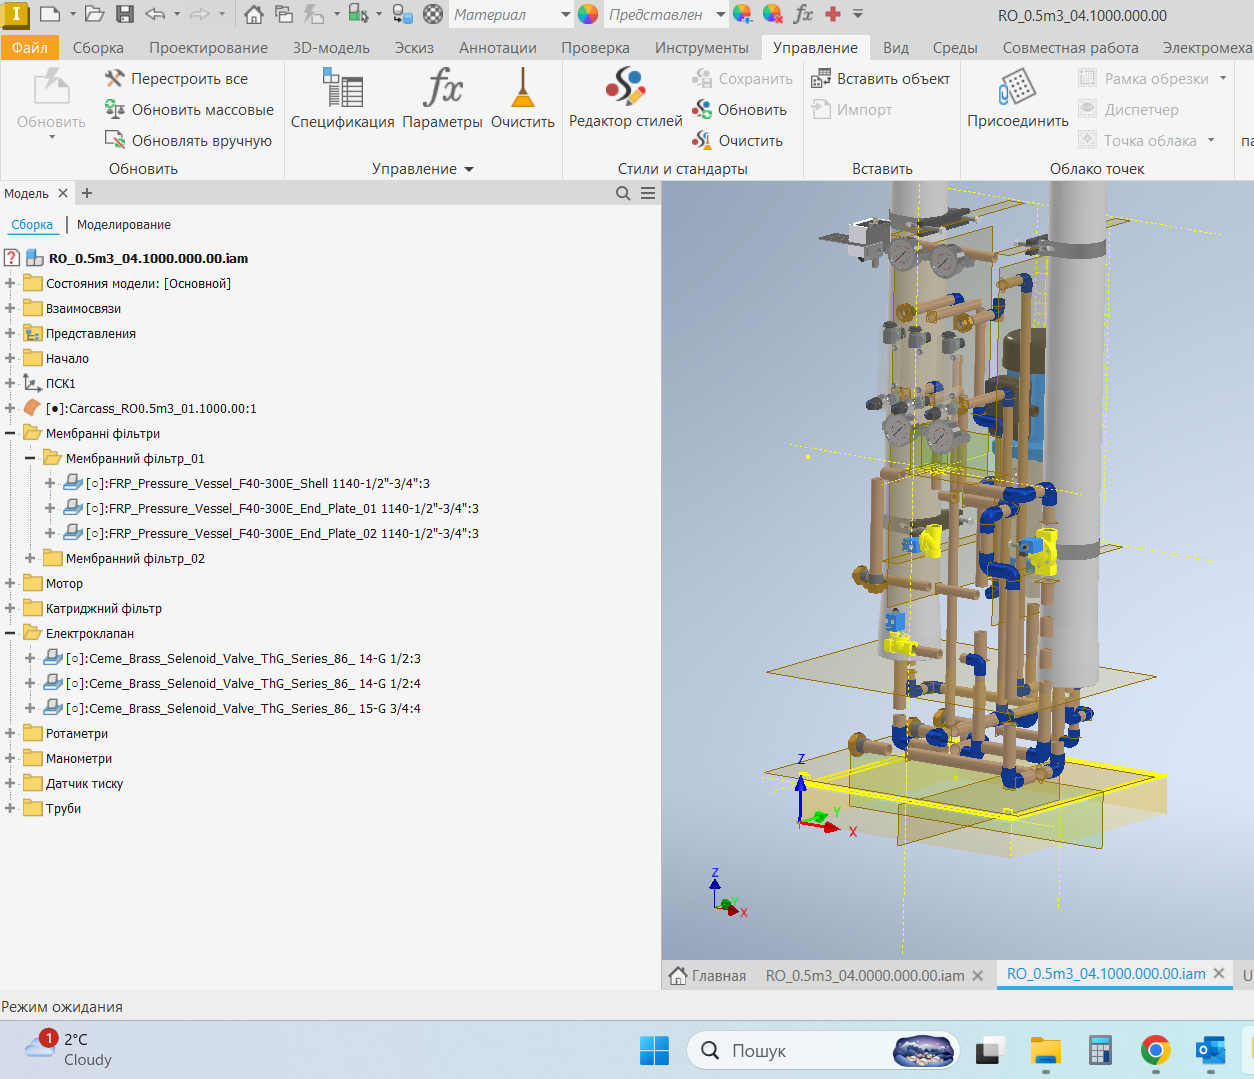Expand the Управление panel dropdown
This screenshot has width=1254, height=1079.
pos(423,168)
